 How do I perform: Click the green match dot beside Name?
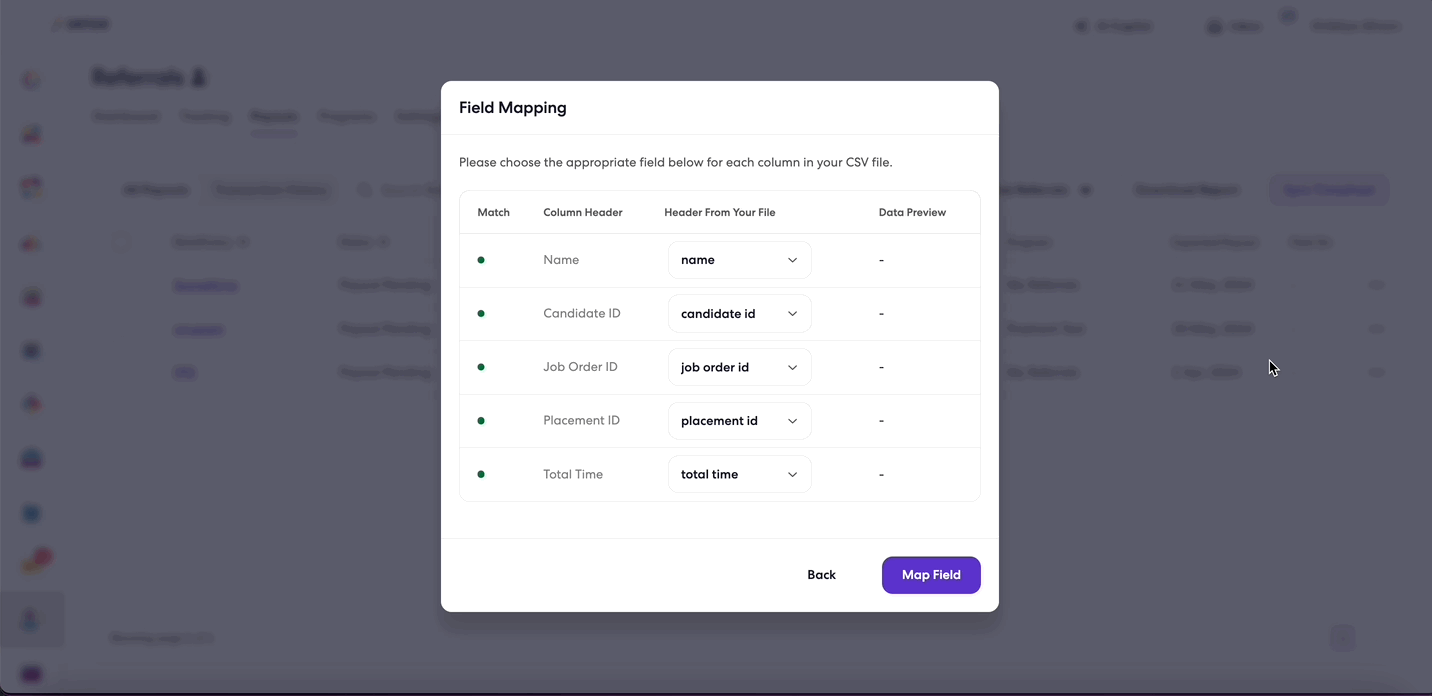(481, 260)
